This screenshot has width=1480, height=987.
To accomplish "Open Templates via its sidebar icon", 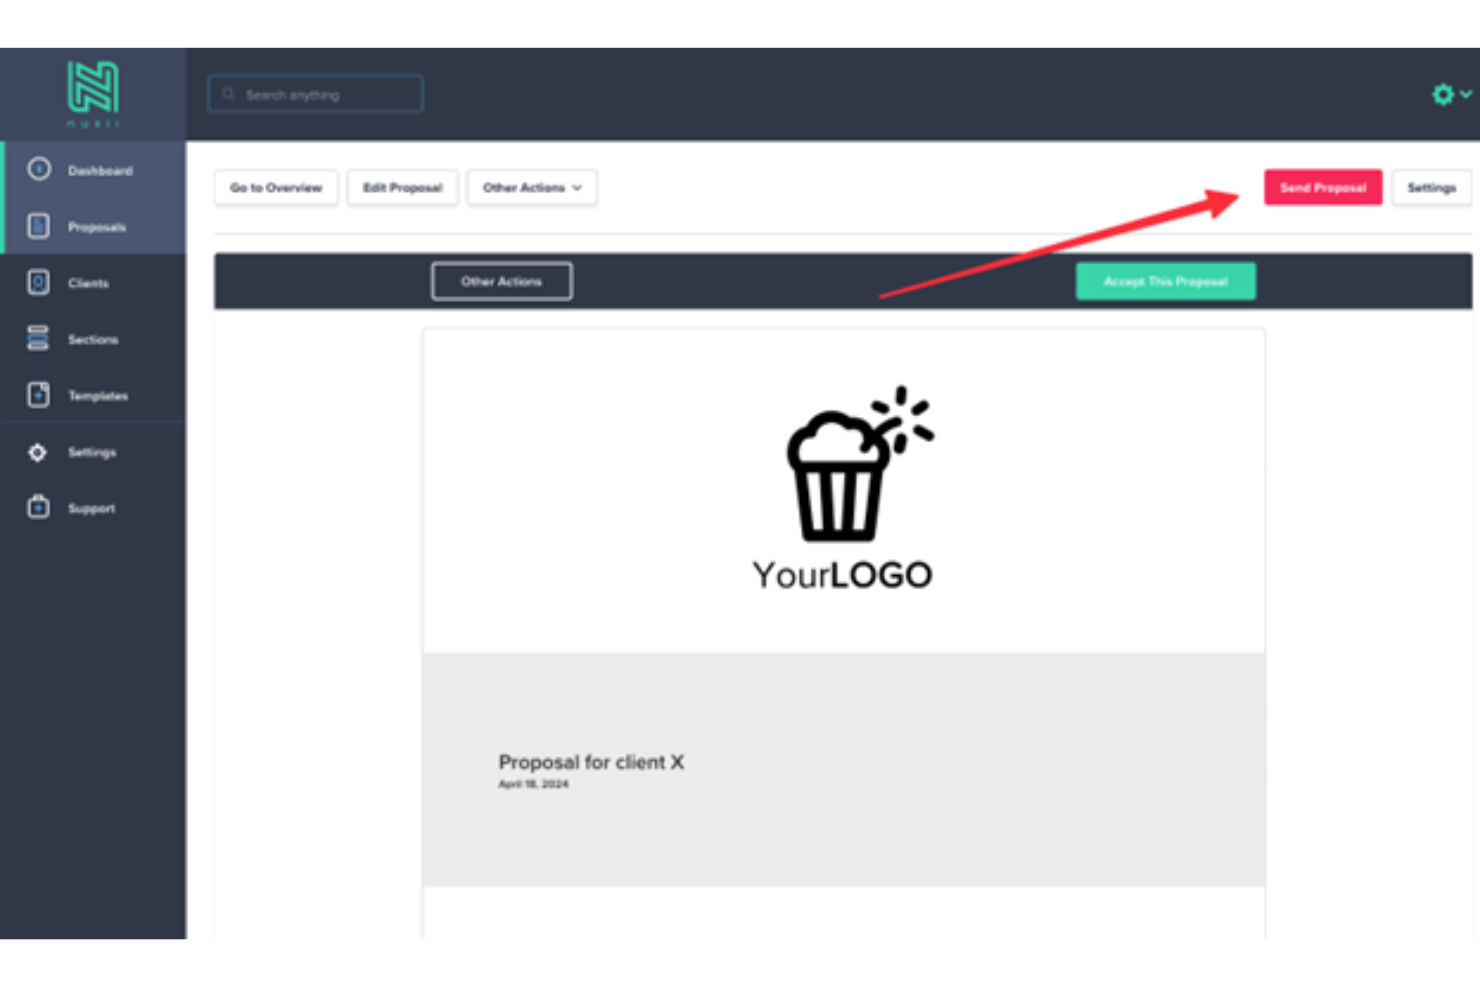I will pos(37,395).
